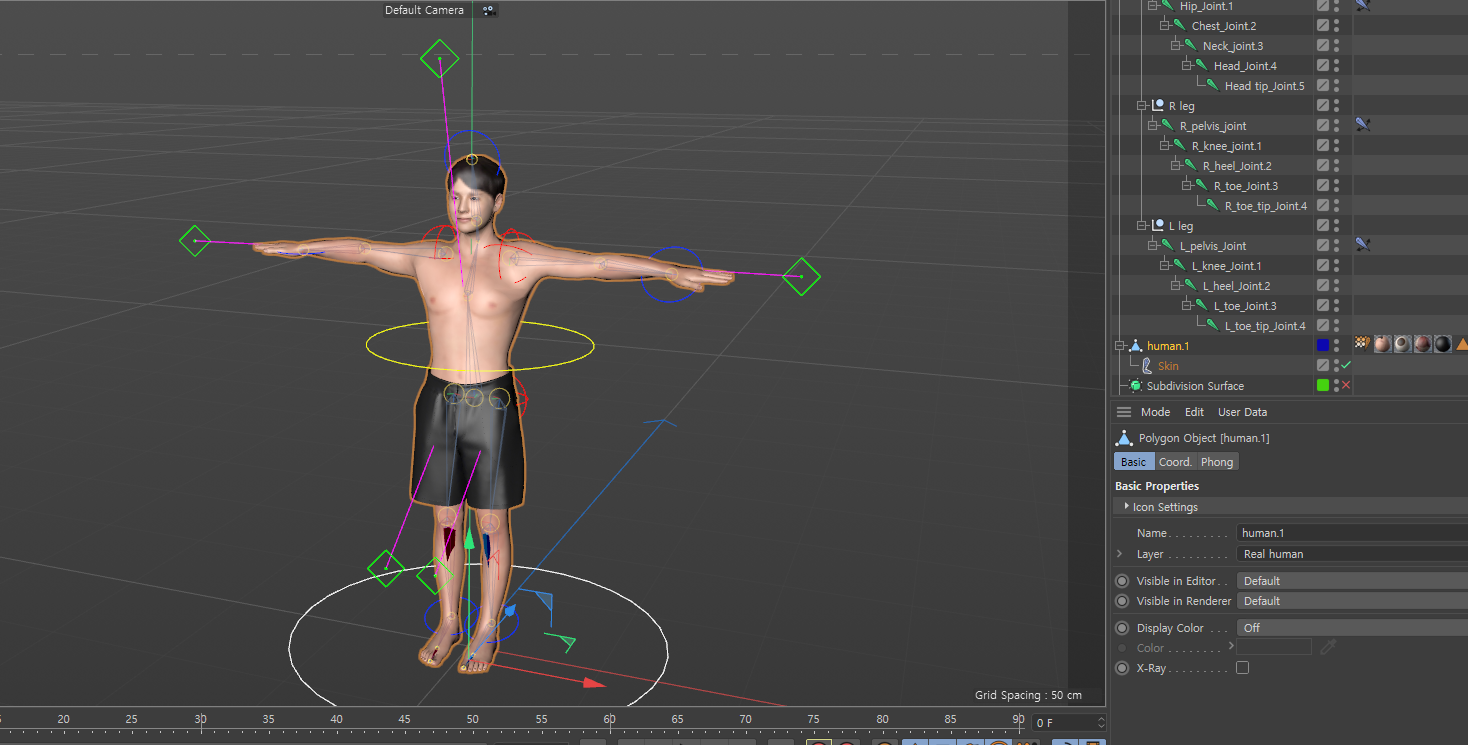Toggle the Skin deformer green enable checkmark

click(x=1346, y=366)
